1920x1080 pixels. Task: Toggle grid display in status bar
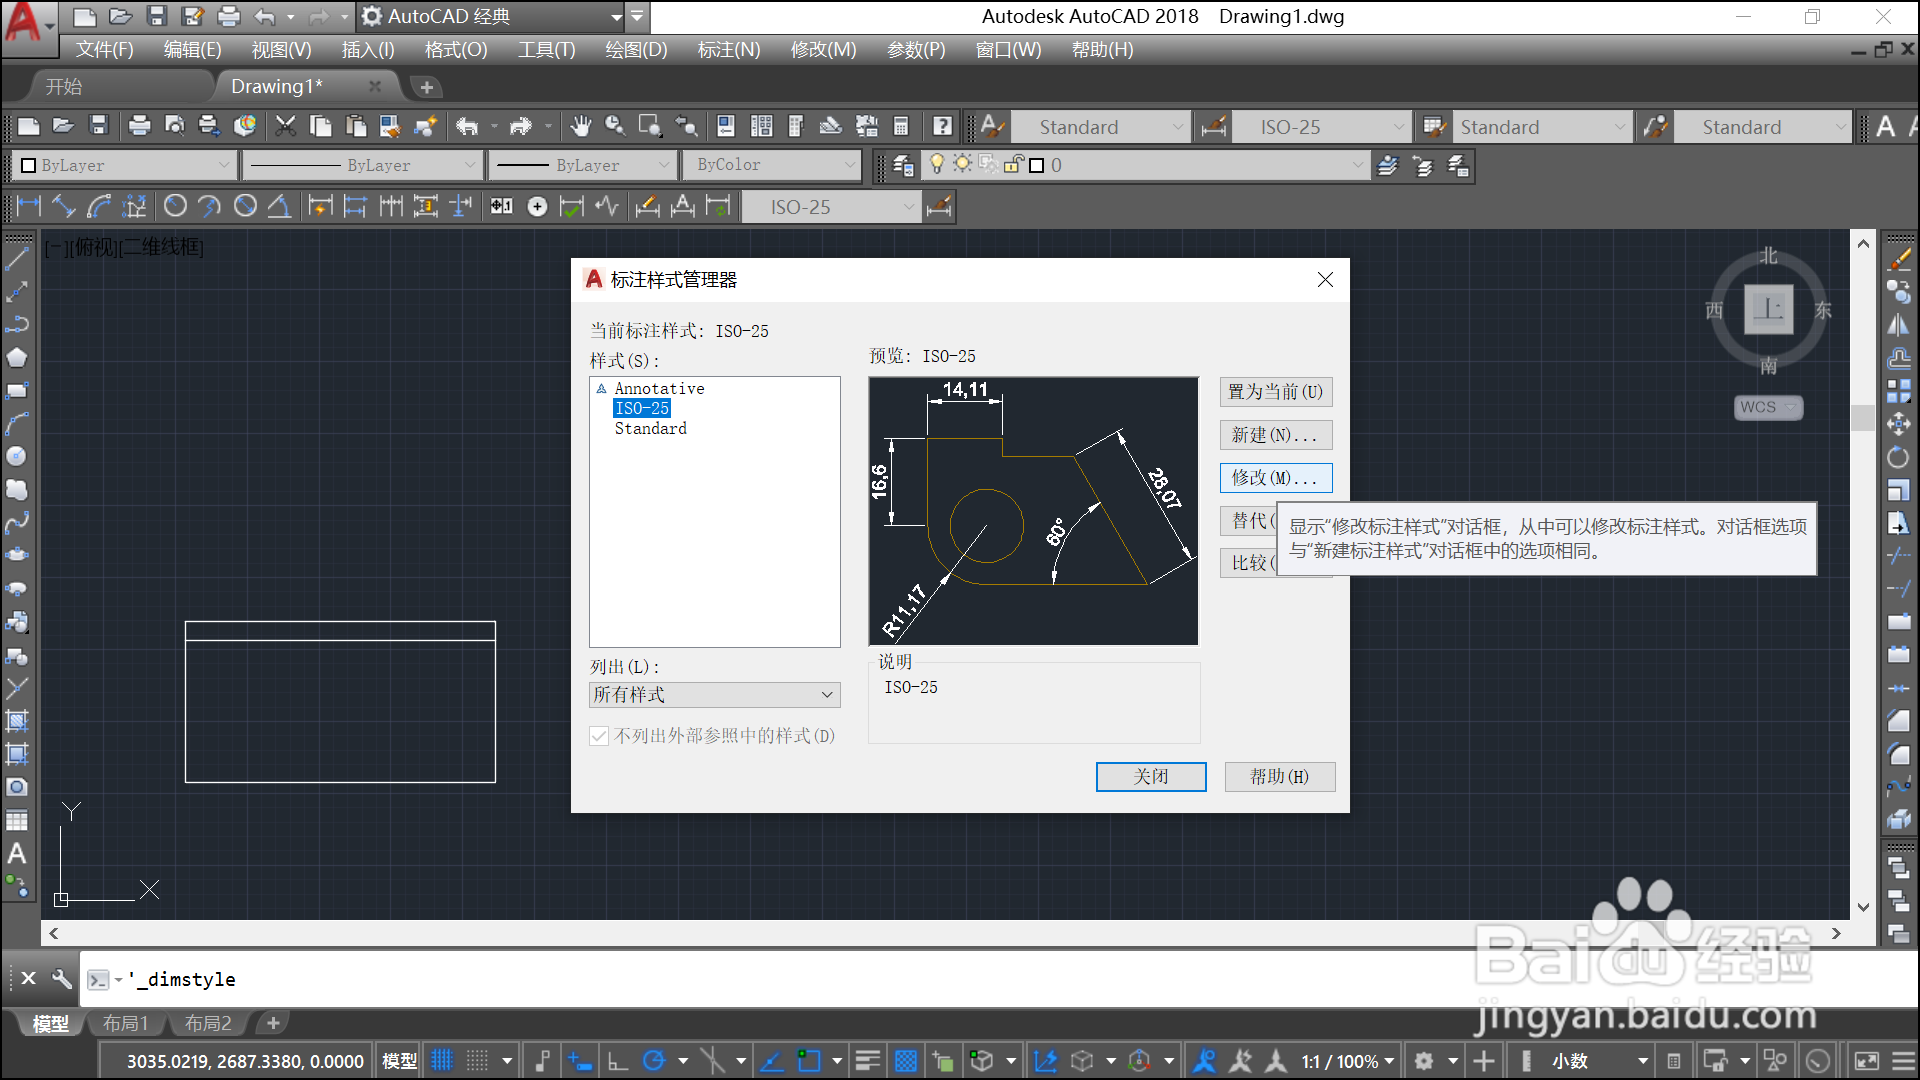(x=442, y=1061)
